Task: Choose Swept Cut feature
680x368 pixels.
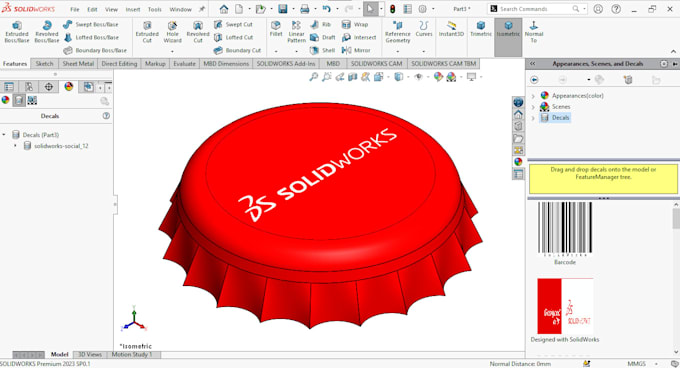Action: [x=233, y=25]
